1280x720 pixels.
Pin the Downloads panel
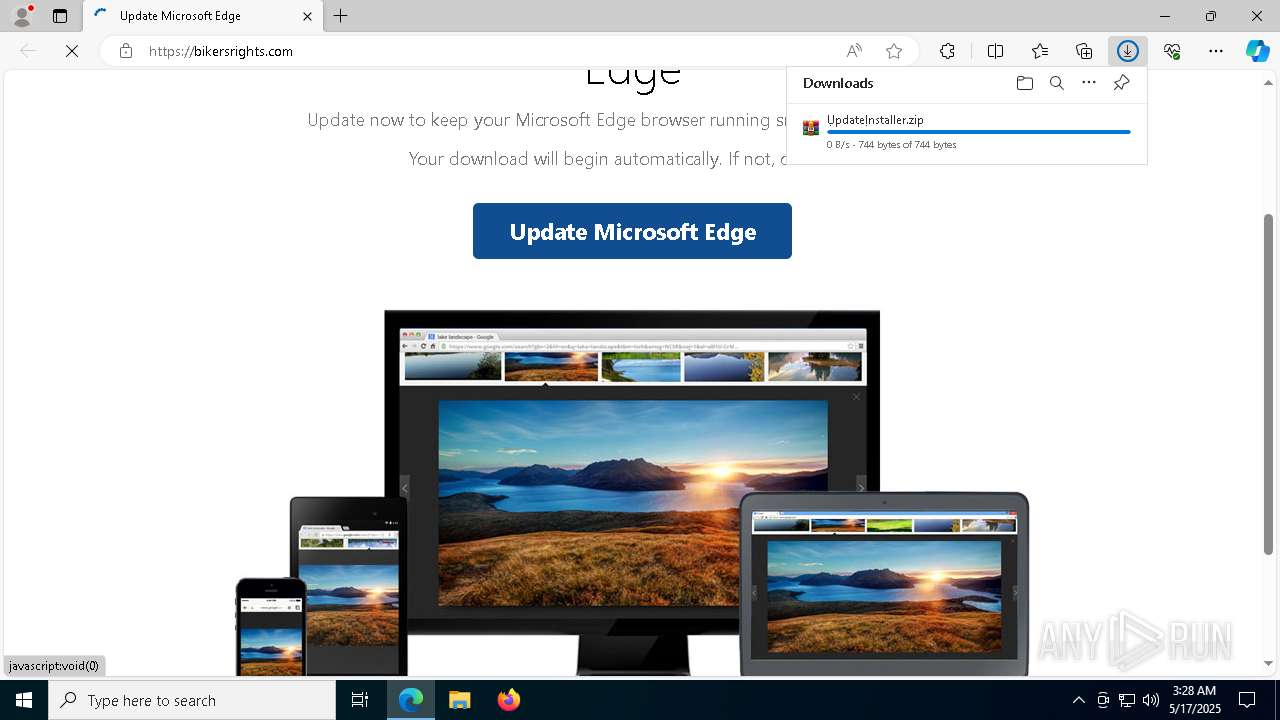pos(1121,83)
